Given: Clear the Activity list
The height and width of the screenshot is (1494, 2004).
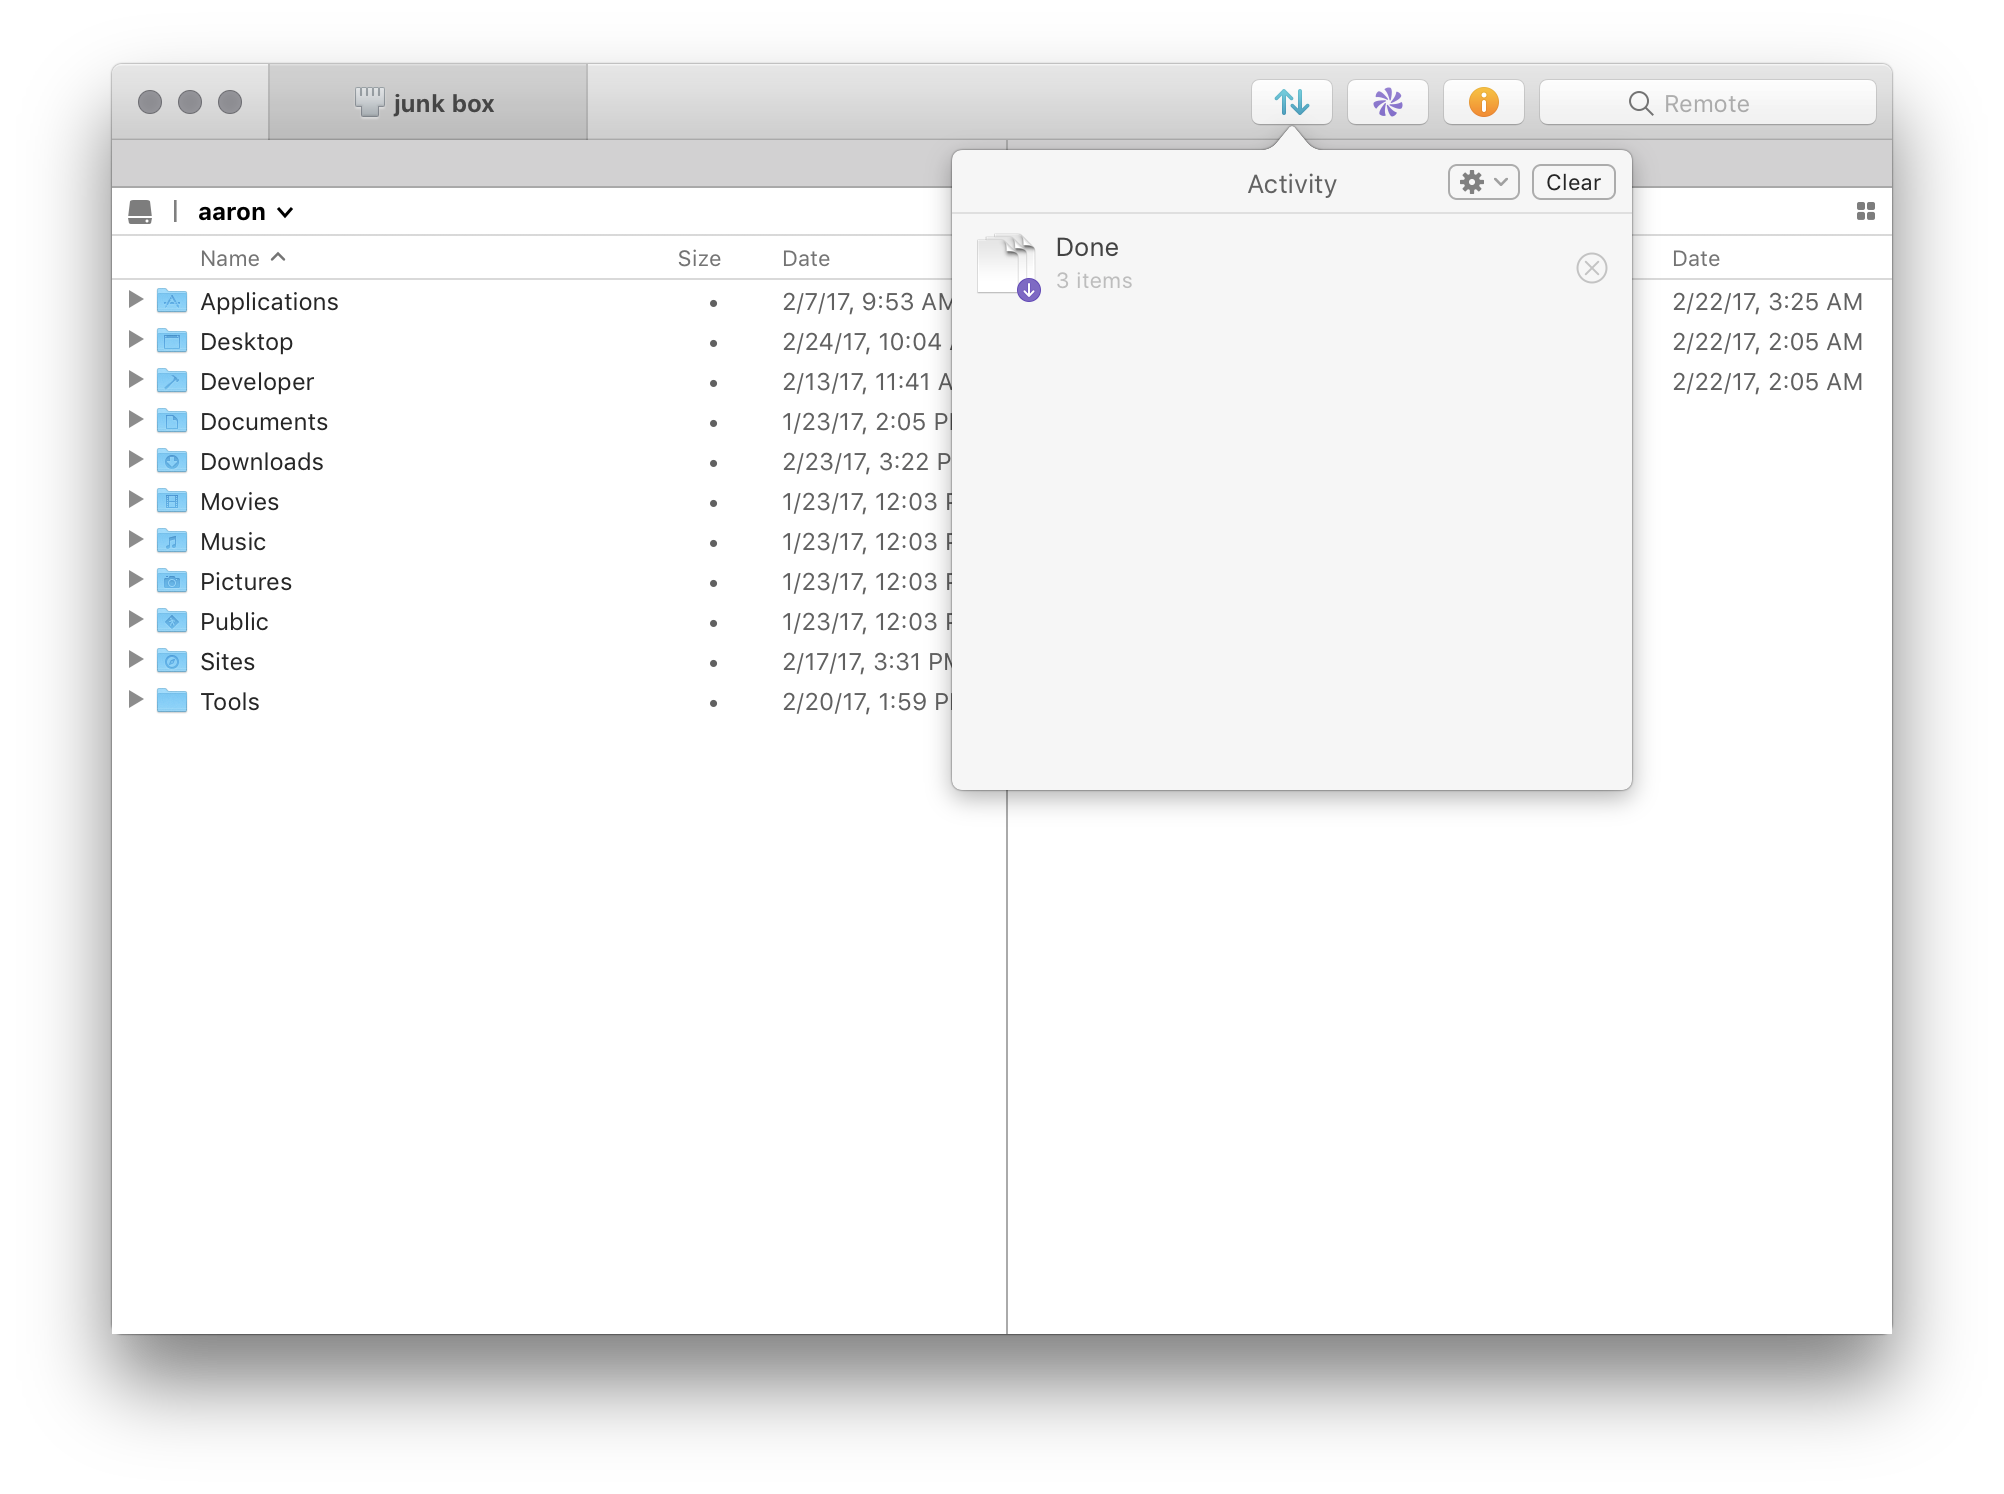Looking at the screenshot, I should click(1573, 182).
